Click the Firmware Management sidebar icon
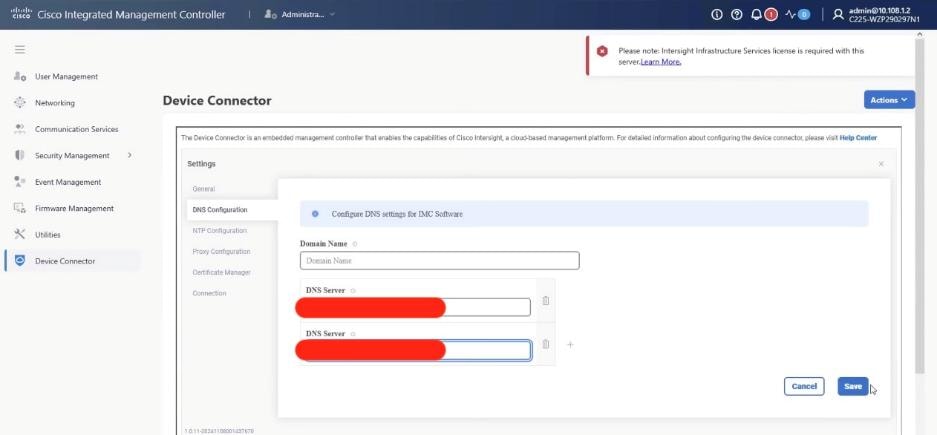Viewport: 937px width, 435px height. click(20, 209)
